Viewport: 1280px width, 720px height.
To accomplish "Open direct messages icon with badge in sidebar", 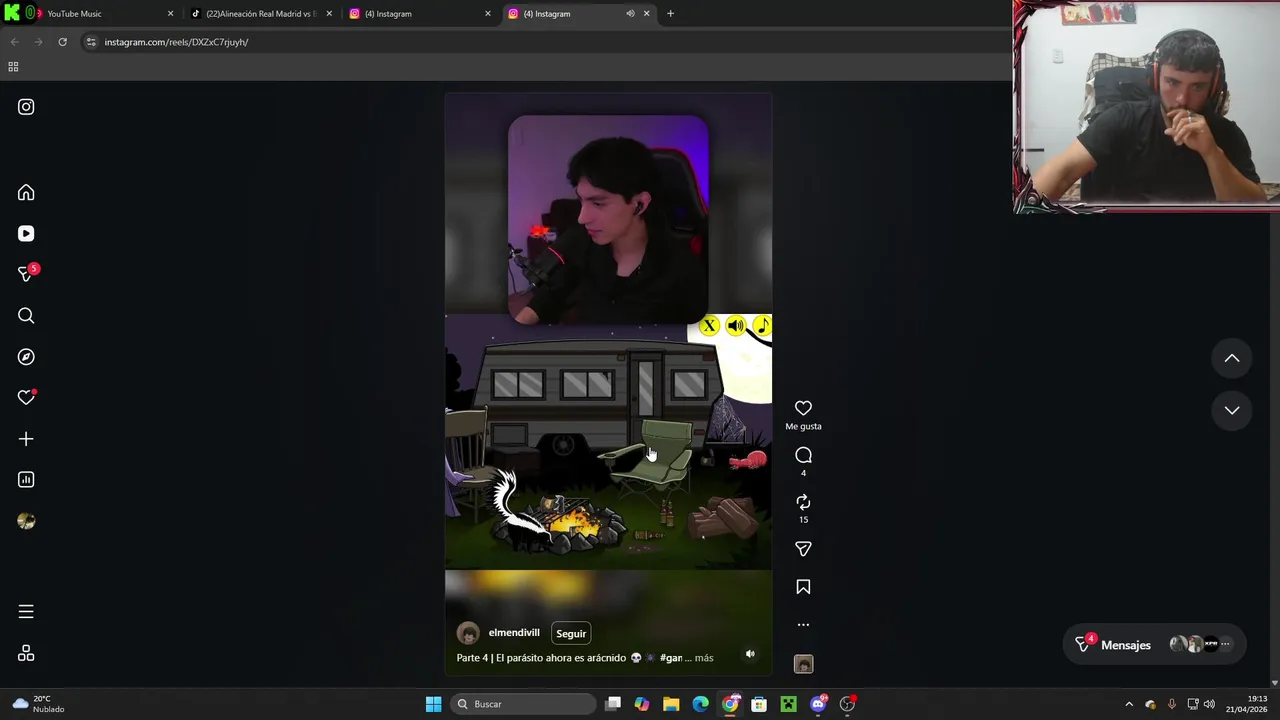I will [27, 274].
